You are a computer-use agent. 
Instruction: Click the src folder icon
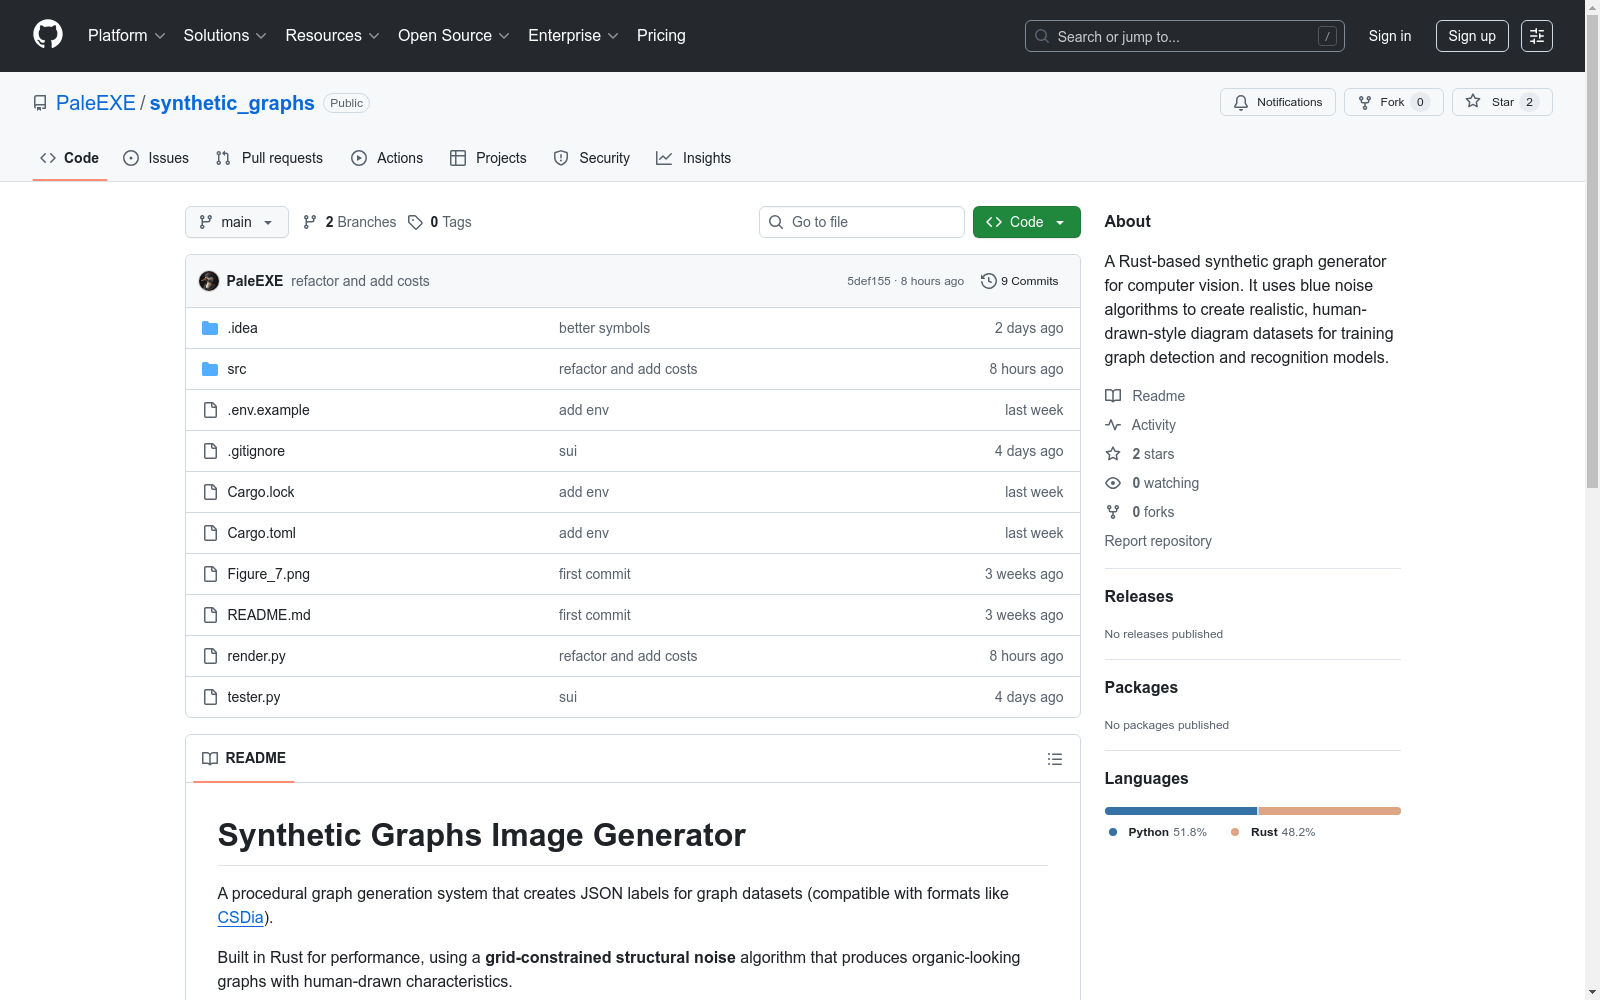[210, 369]
